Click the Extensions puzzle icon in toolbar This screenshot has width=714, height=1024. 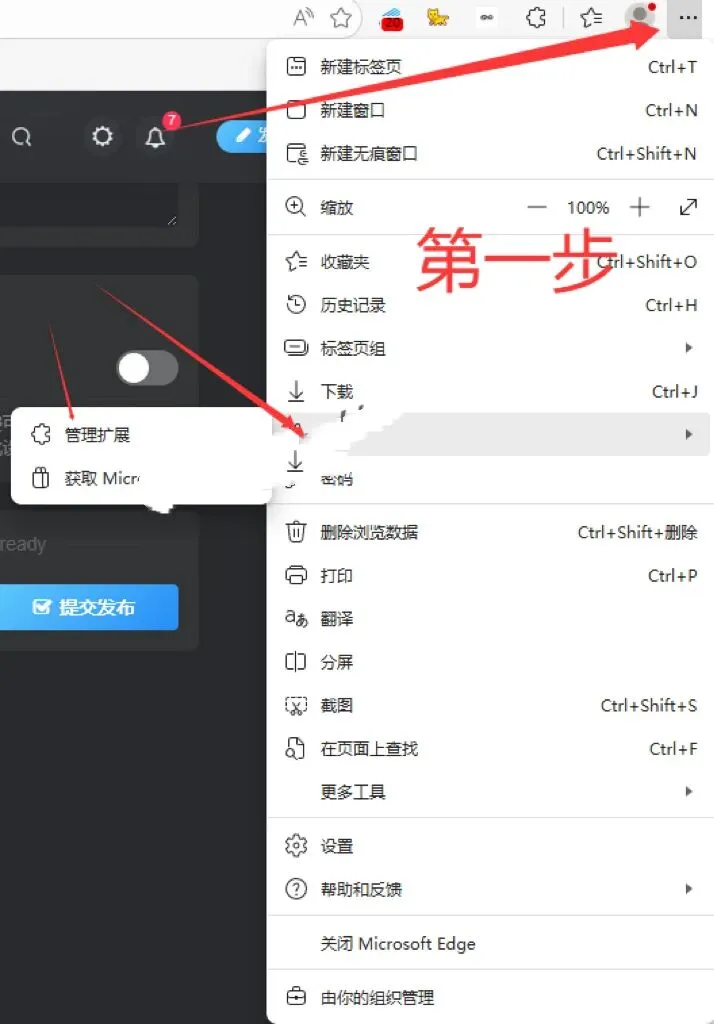click(x=536, y=18)
